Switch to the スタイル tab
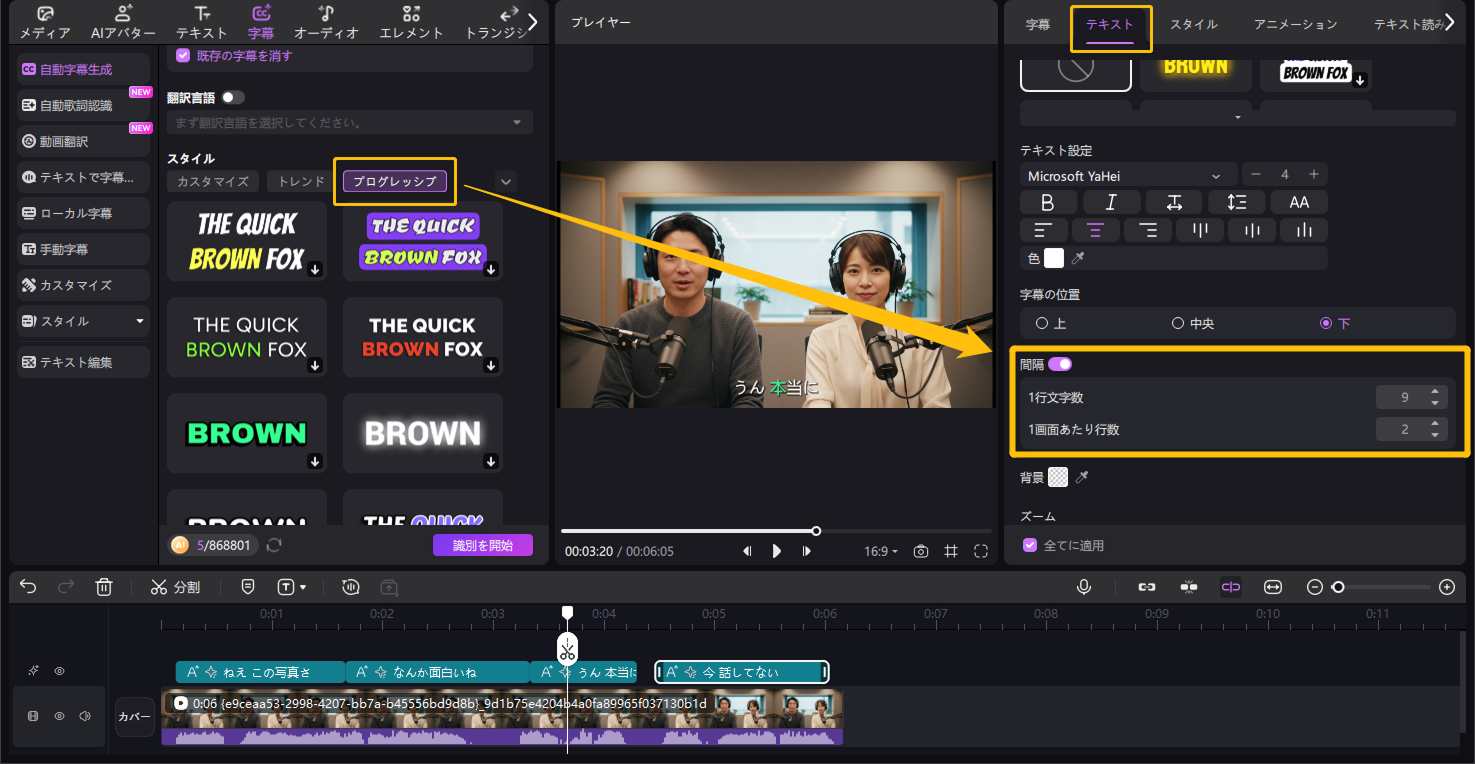 tap(1193, 24)
